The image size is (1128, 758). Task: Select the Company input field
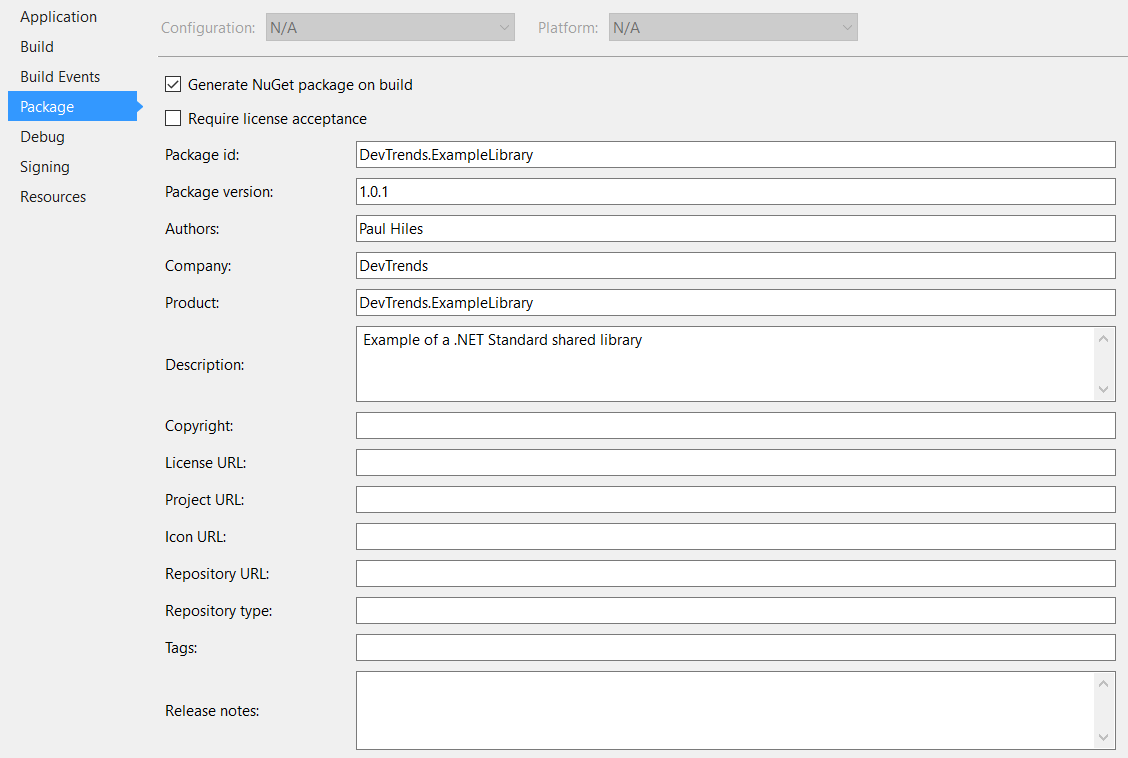click(x=735, y=265)
